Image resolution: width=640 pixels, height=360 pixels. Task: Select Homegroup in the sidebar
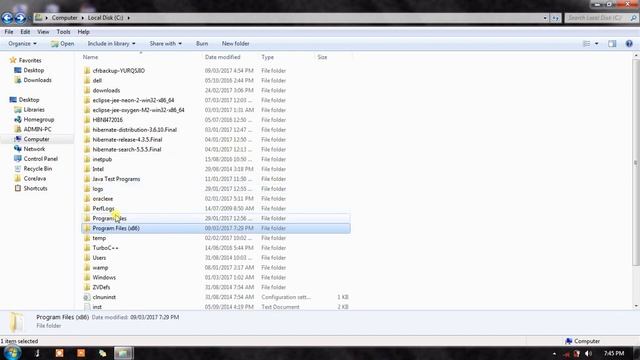point(39,120)
